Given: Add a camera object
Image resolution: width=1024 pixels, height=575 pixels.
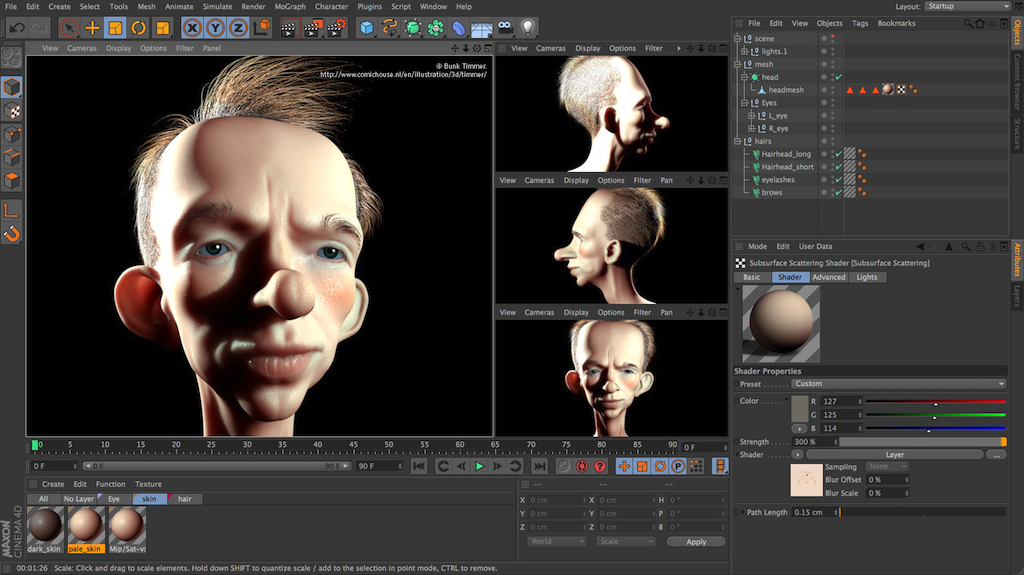Looking at the screenshot, I should pos(505,27).
